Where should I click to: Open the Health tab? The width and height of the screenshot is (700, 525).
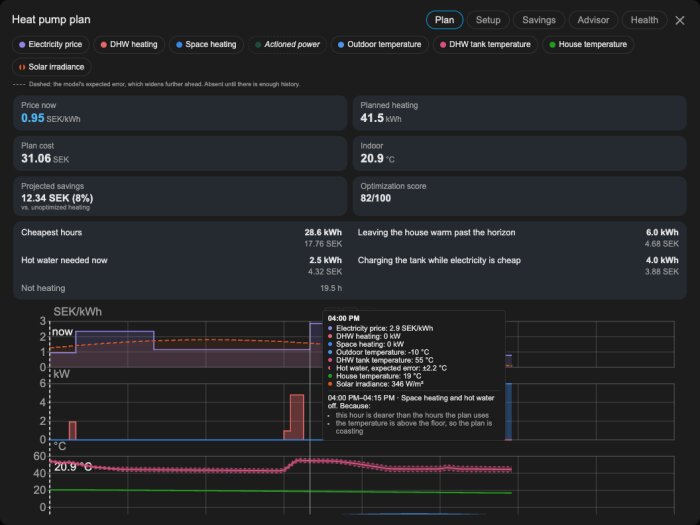click(x=644, y=20)
